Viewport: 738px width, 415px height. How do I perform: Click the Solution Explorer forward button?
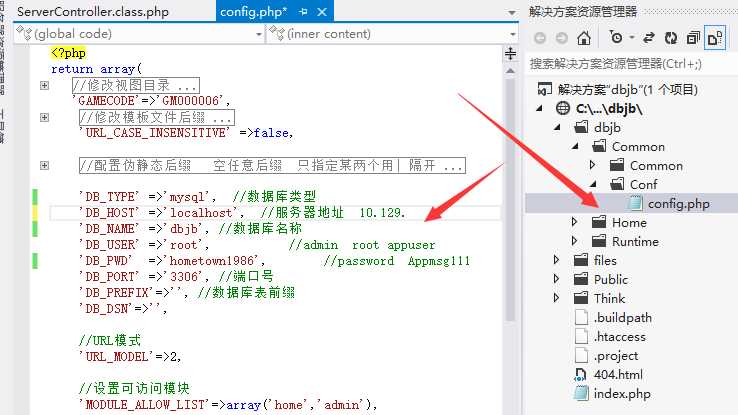[x=562, y=38]
